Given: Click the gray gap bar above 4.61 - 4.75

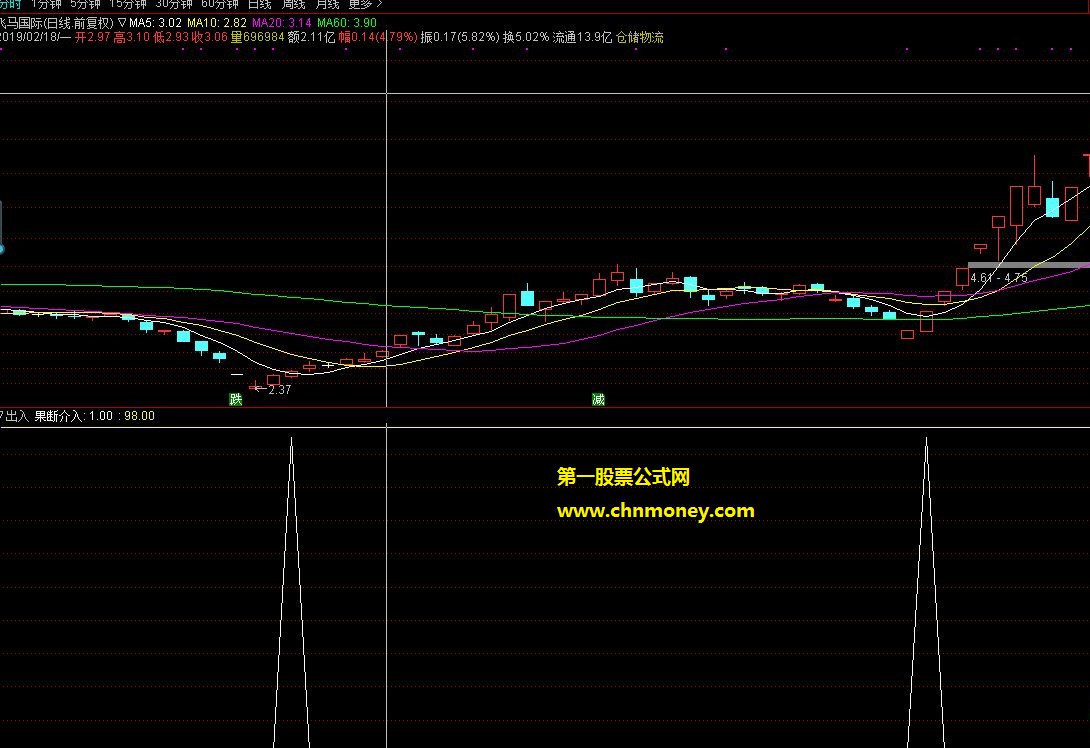Looking at the screenshot, I should pyautogui.click(x=1029, y=265).
